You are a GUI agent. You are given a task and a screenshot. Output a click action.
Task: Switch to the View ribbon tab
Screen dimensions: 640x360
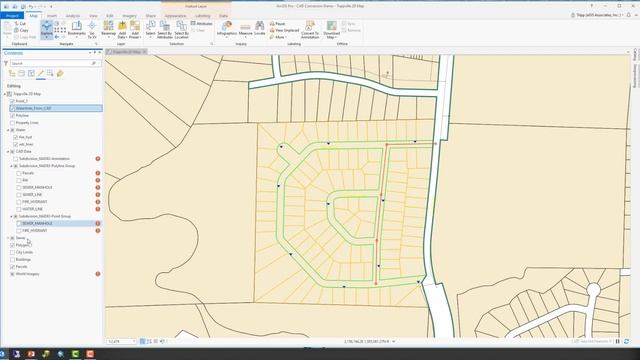(93, 16)
